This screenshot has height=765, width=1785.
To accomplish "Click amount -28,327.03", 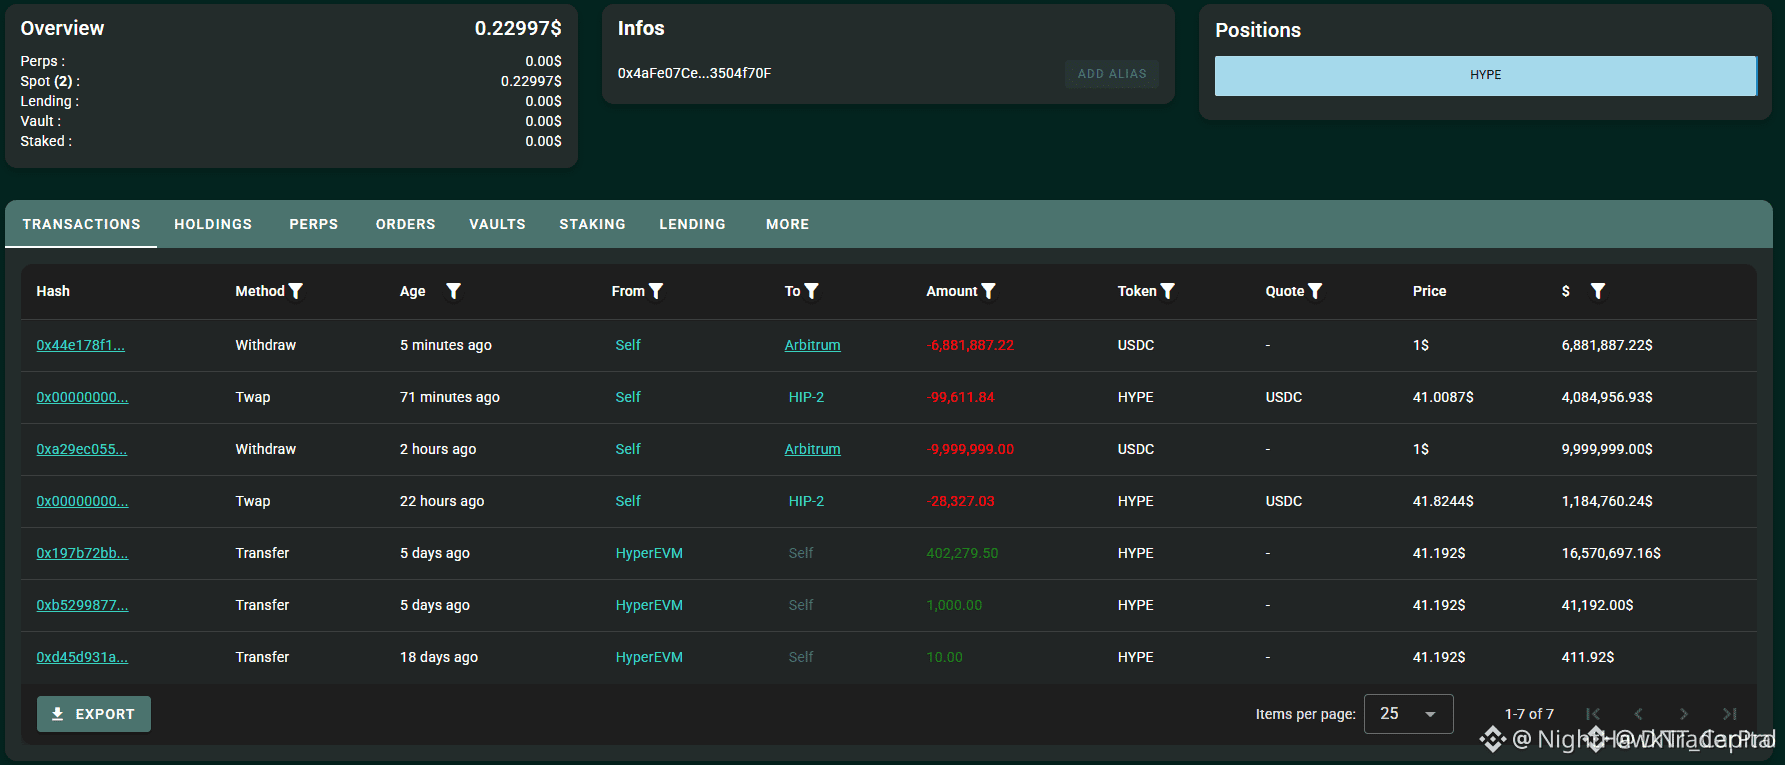I will 961,501.
